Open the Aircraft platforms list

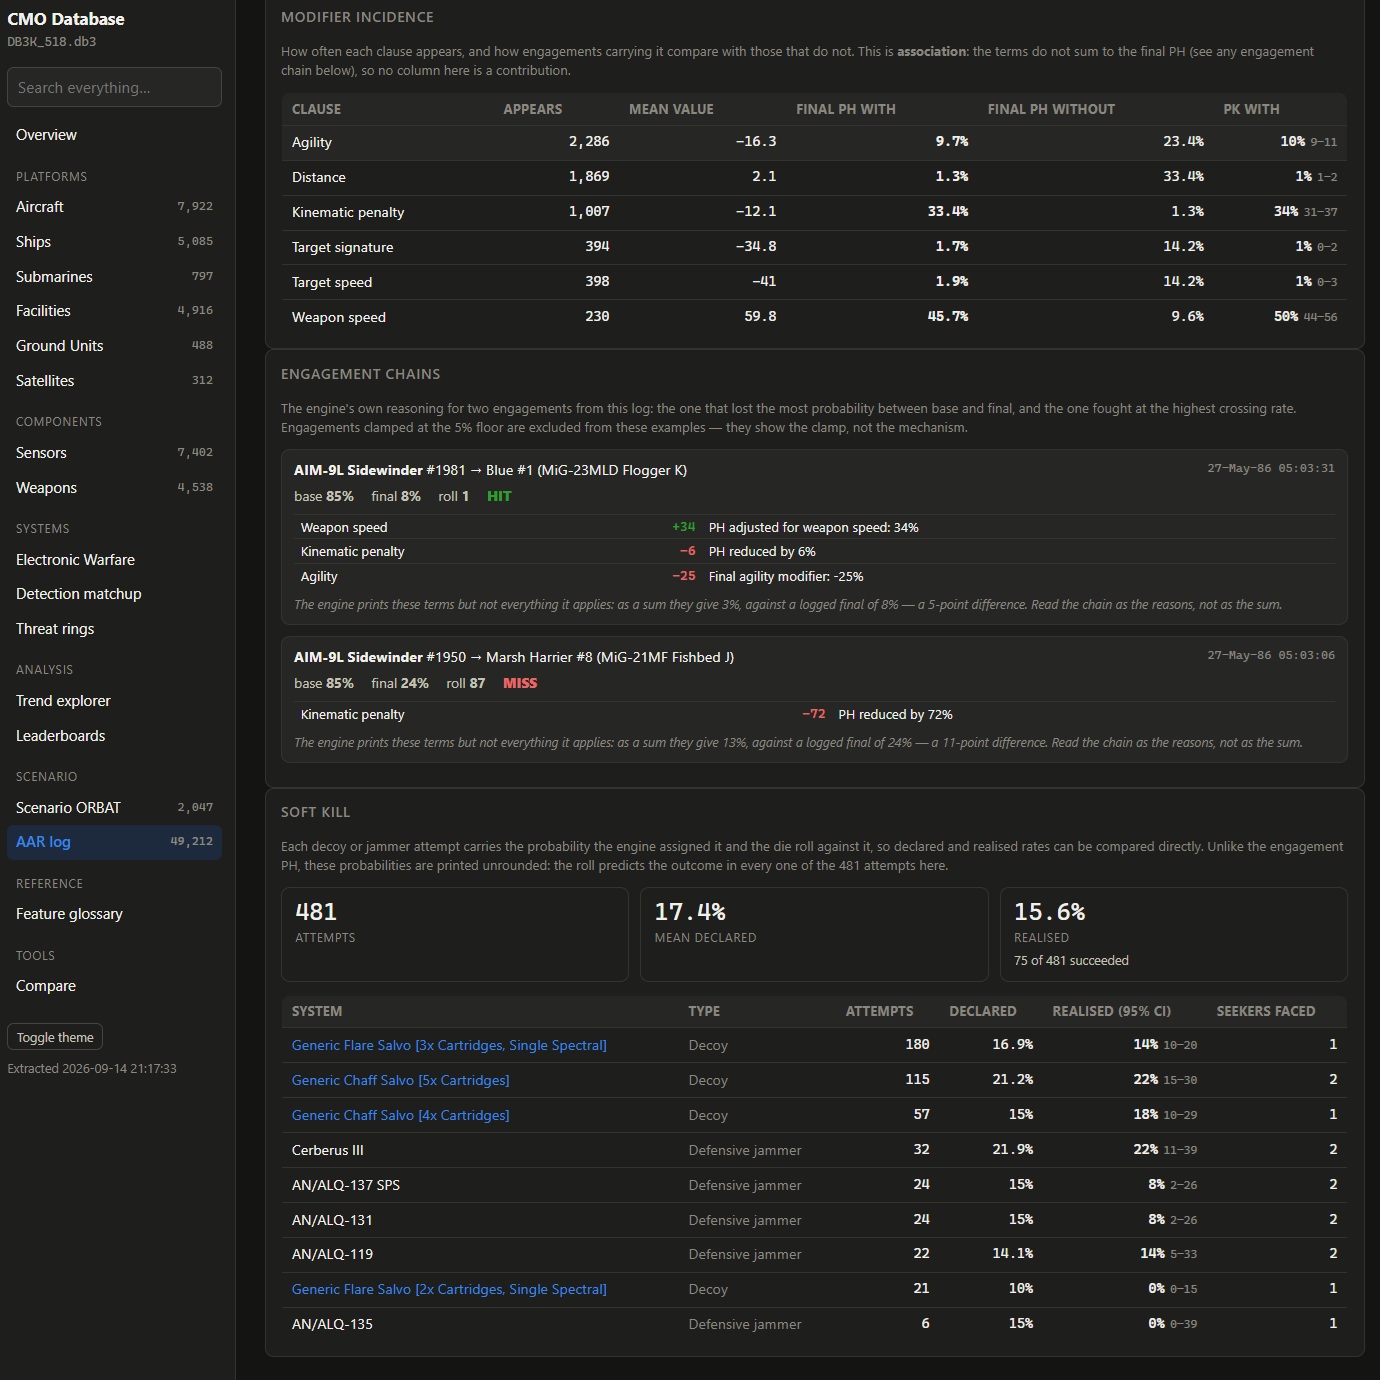[114, 207]
